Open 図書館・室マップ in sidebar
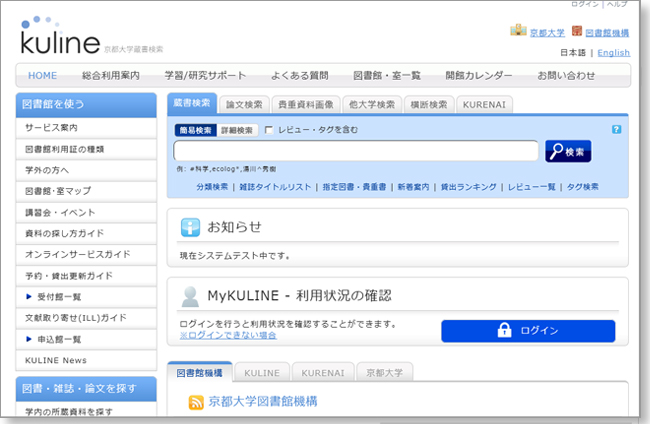 [x=86, y=191]
